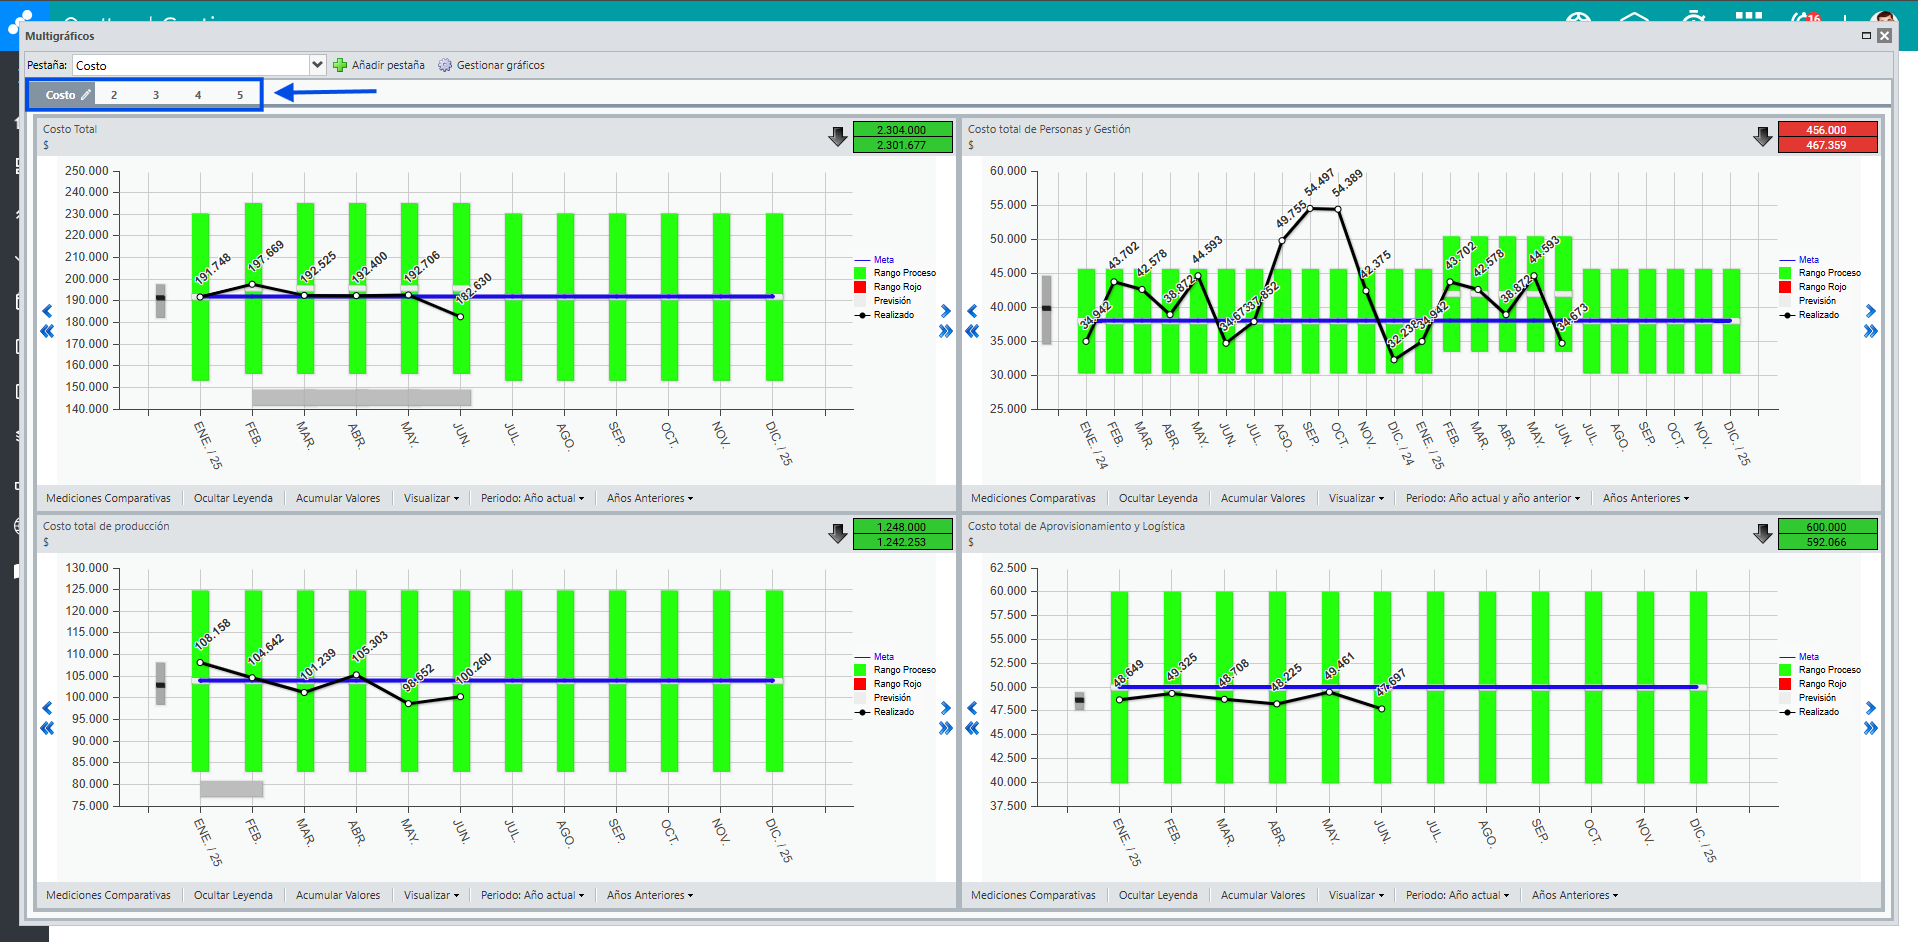The height and width of the screenshot is (942, 1918).
Task: Open Visualizar dropdown in Costo Total chart
Action: [x=431, y=498]
